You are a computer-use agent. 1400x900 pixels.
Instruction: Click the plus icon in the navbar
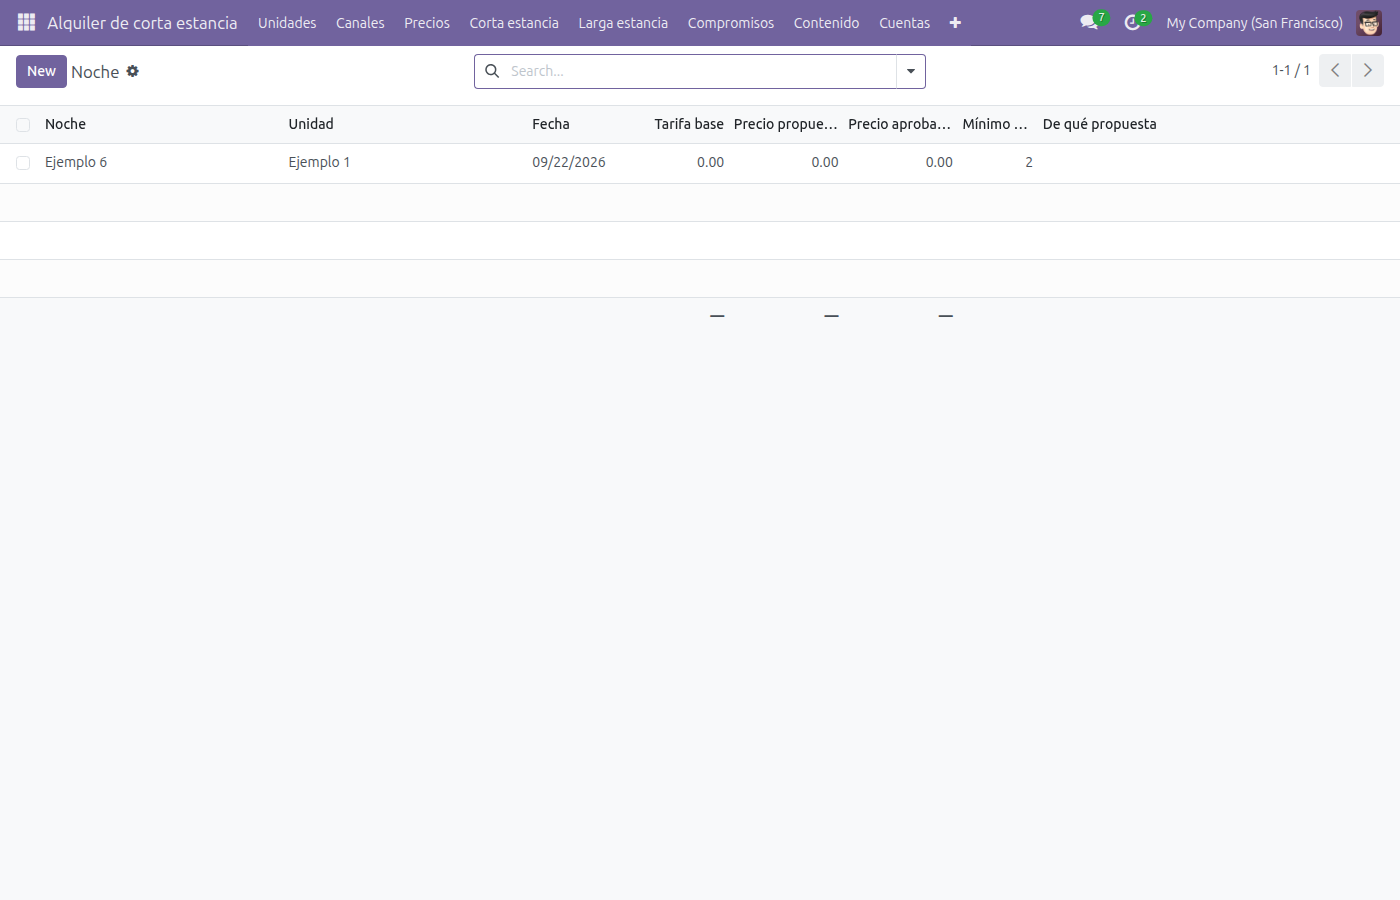tap(955, 23)
